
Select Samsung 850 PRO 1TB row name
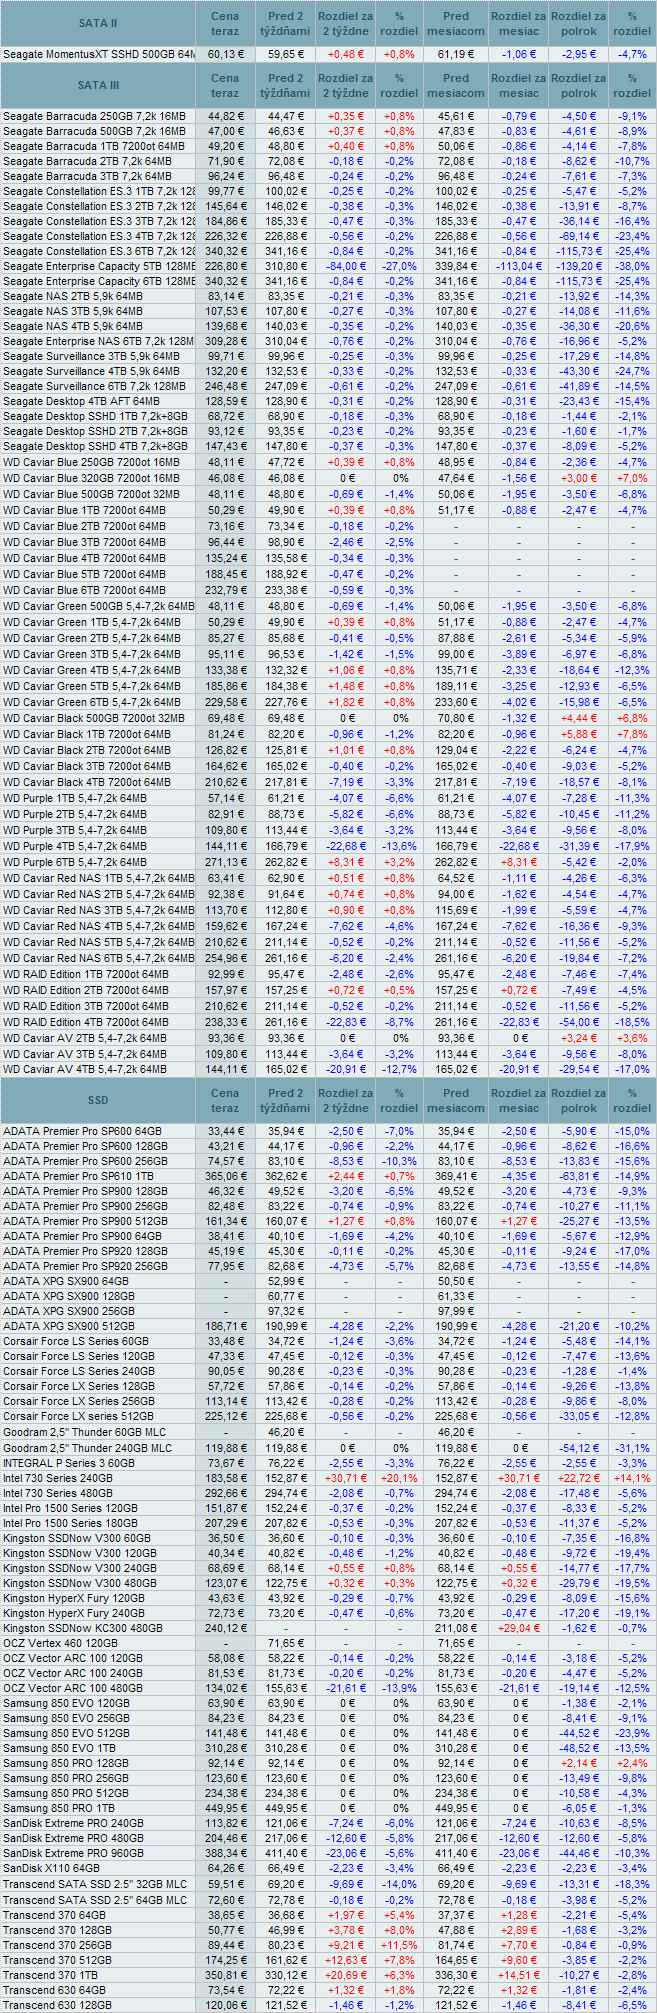tap(59, 1808)
